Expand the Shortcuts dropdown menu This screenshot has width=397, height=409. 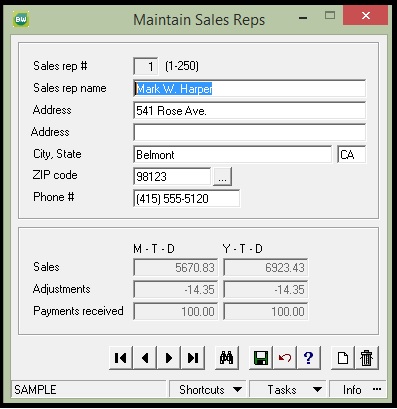[x=208, y=389]
